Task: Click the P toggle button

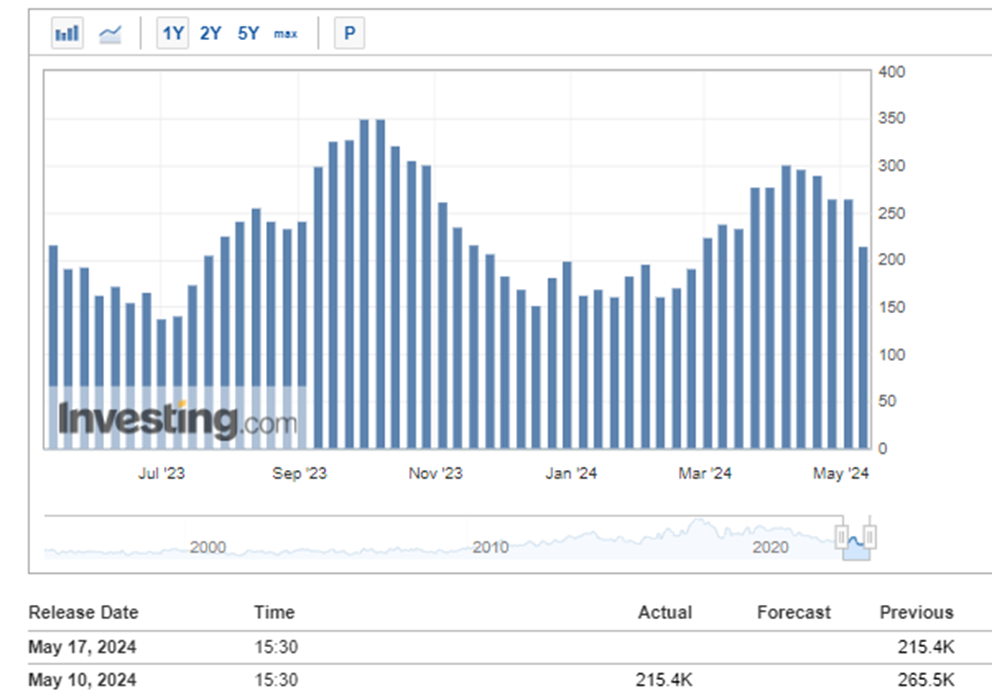Action: tap(349, 33)
